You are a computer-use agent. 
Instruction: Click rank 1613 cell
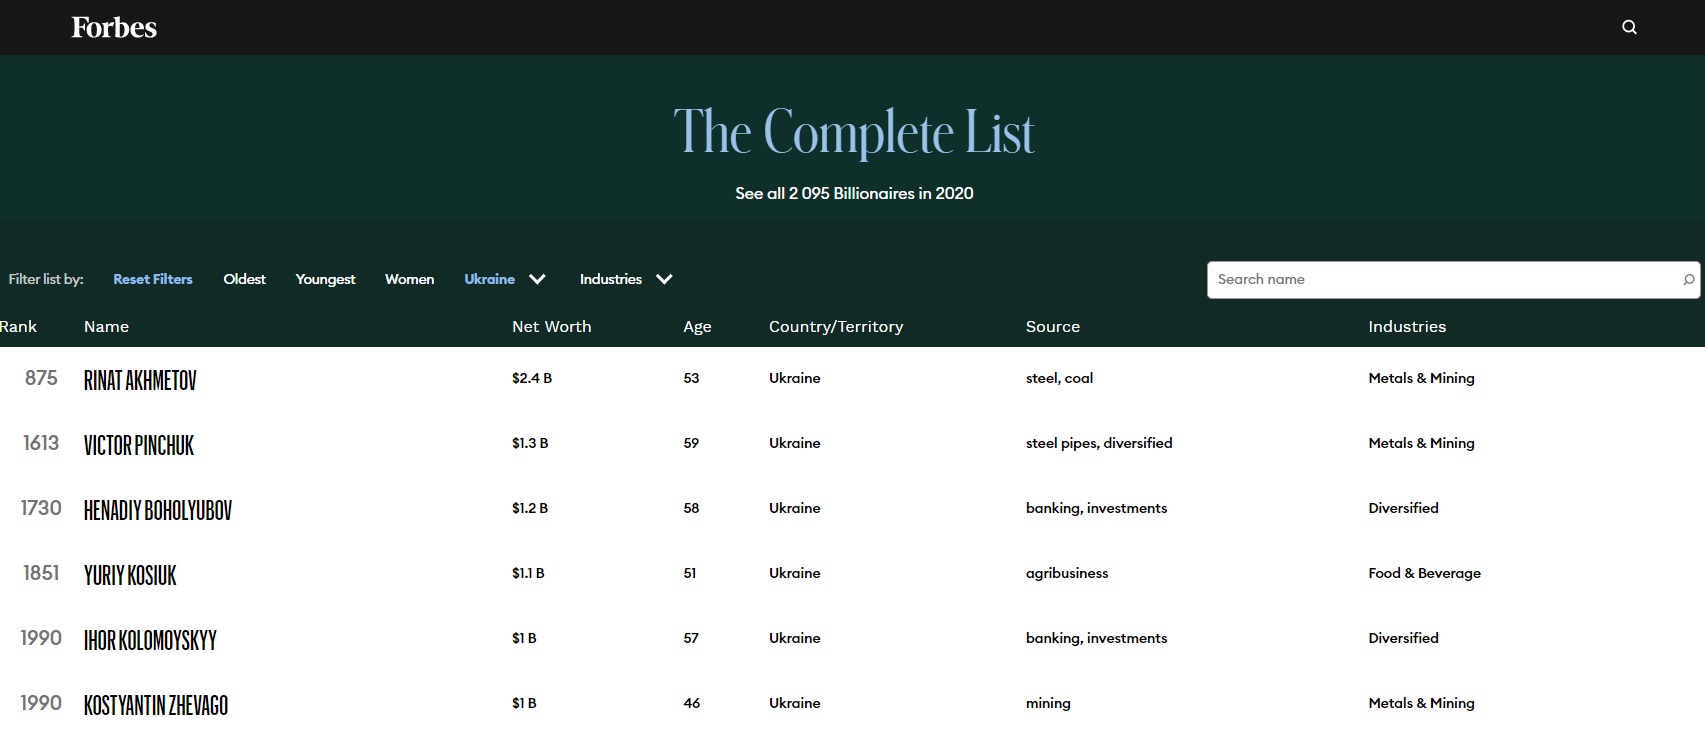[x=41, y=443]
